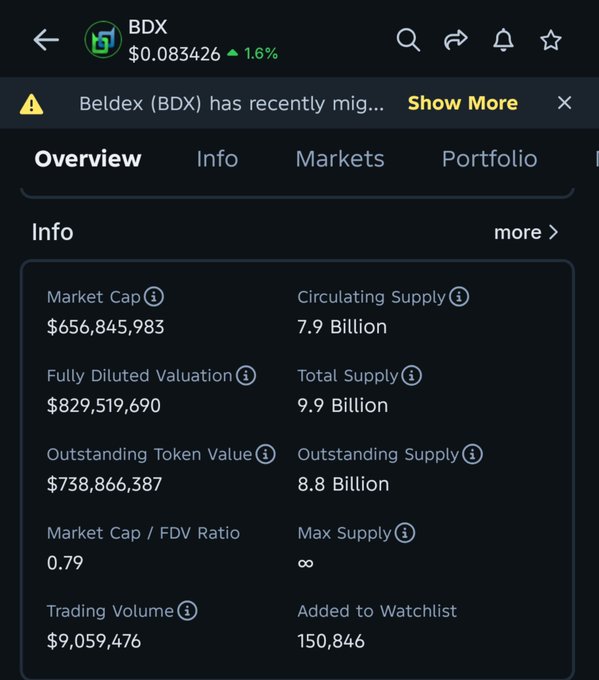Tap the FDV value $829,519,690

click(104, 405)
